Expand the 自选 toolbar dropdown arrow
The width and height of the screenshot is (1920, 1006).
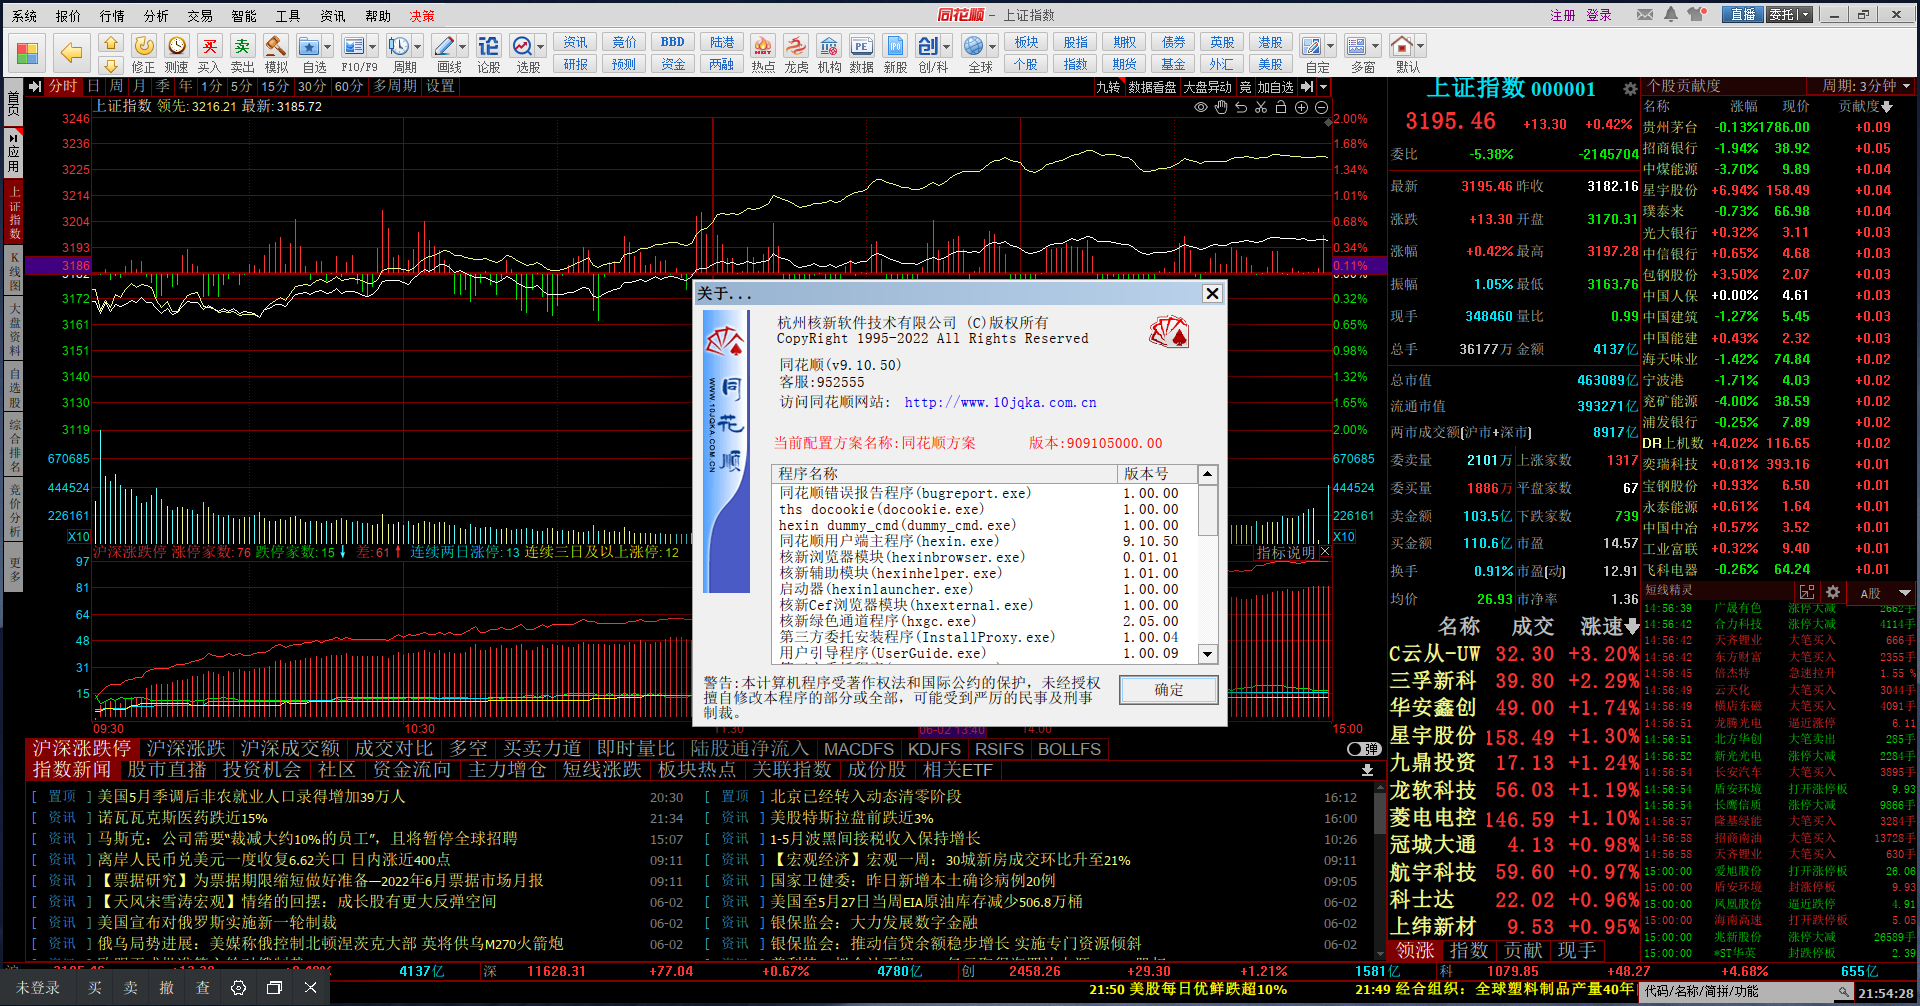pyautogui.click(x=328, y=47)
